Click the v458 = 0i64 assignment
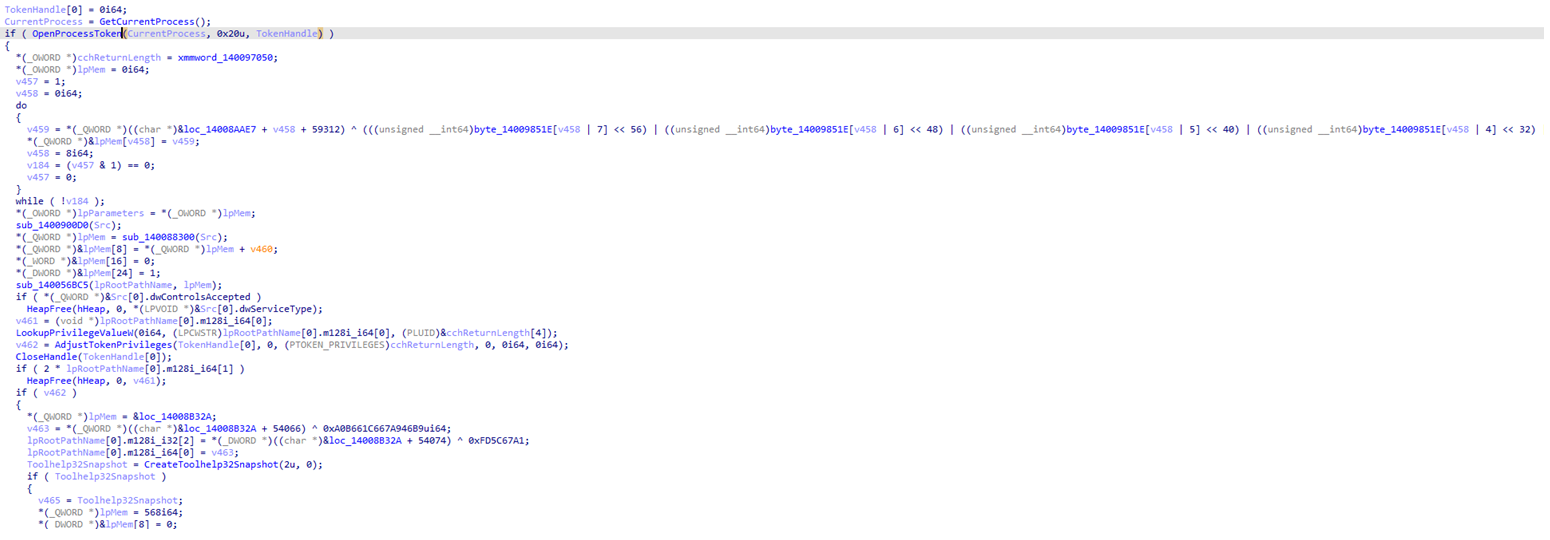1550x540 pixels. tap(51, 93)
